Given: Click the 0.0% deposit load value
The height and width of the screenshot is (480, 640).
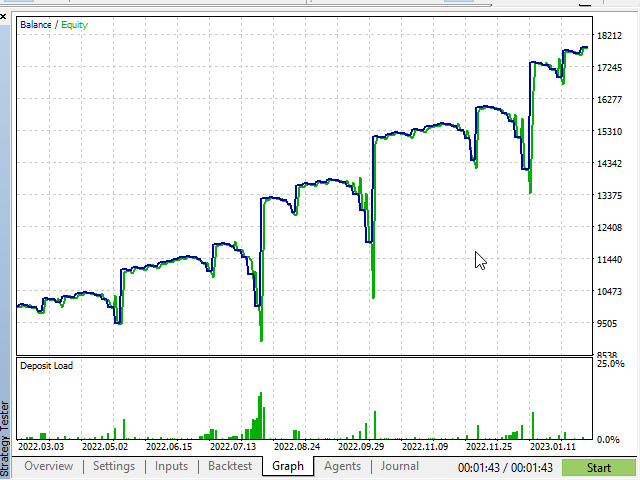Looking at the screenshot, I should point(608,440).
